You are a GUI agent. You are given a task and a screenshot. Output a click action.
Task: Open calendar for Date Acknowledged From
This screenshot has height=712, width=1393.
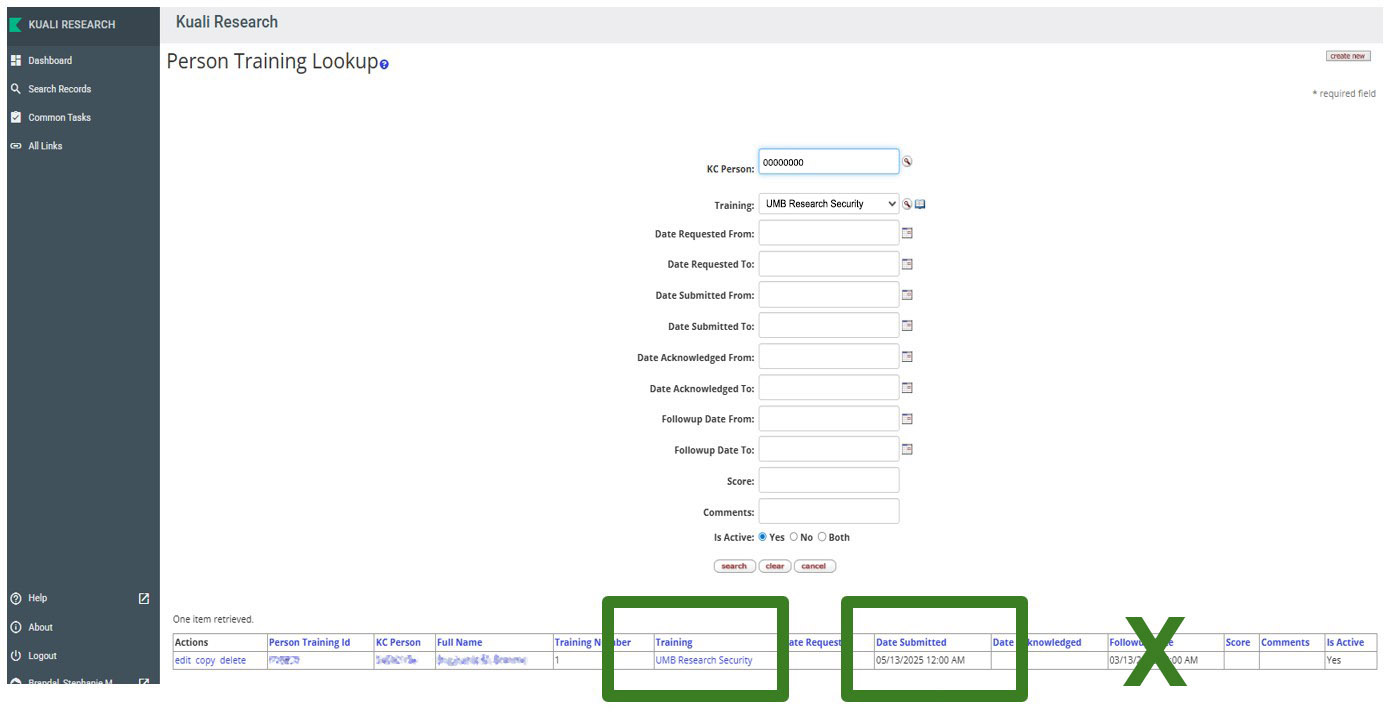coord(908,357)
